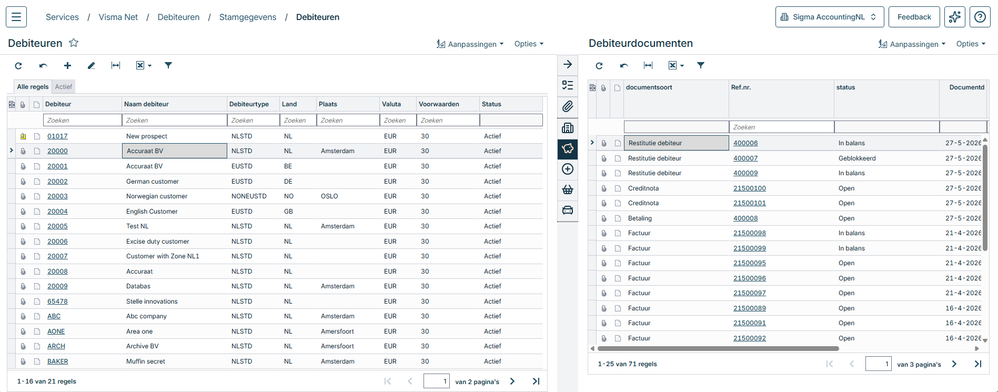Open the Debiteurdocumenten grid column configurator icon
The height and width of the screenshot is (392, 998).
pos(593,88)
